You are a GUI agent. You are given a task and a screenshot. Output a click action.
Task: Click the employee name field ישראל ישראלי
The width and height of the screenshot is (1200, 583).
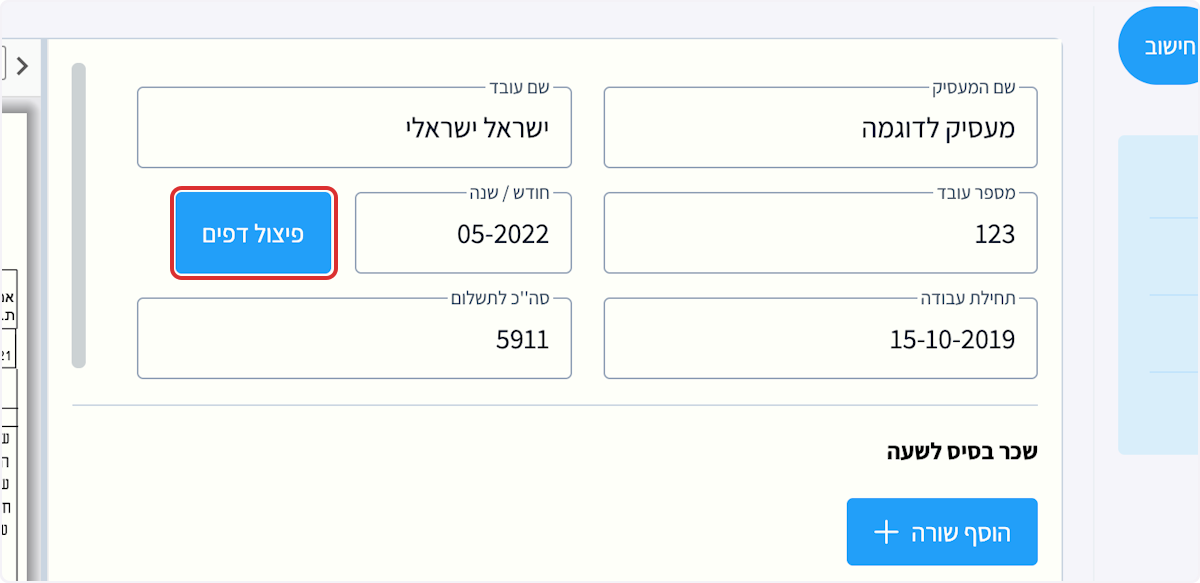click(x=354, y=127)
